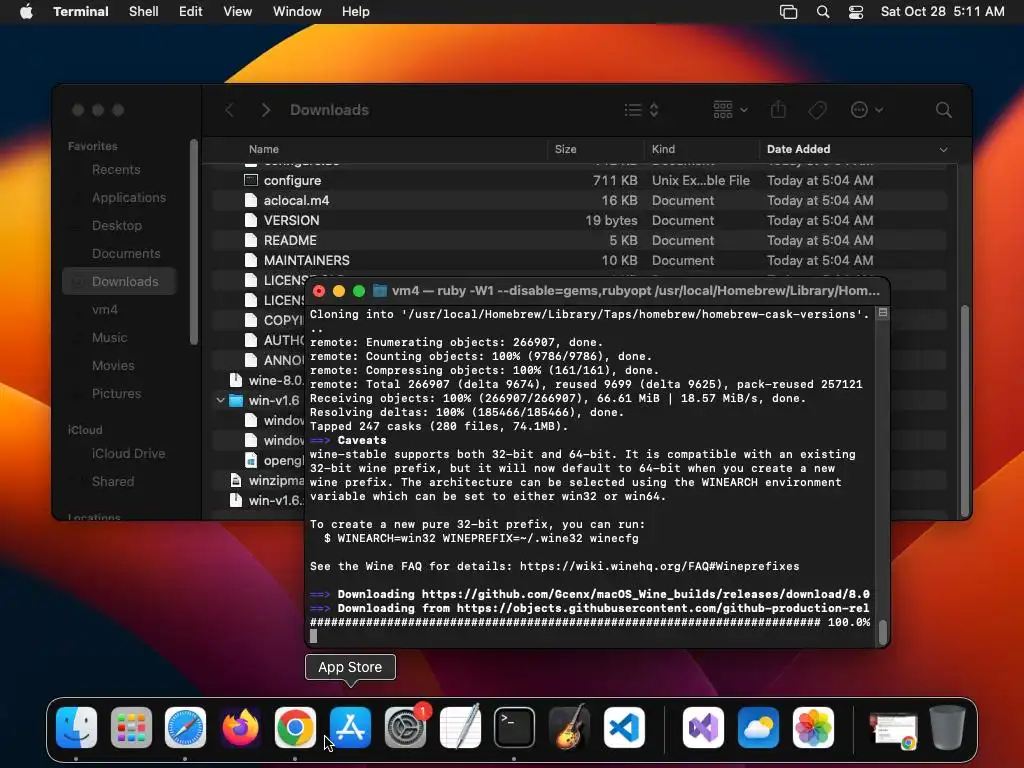
Task: Go forward in Finder Downloads window
Action: [265, 110]
